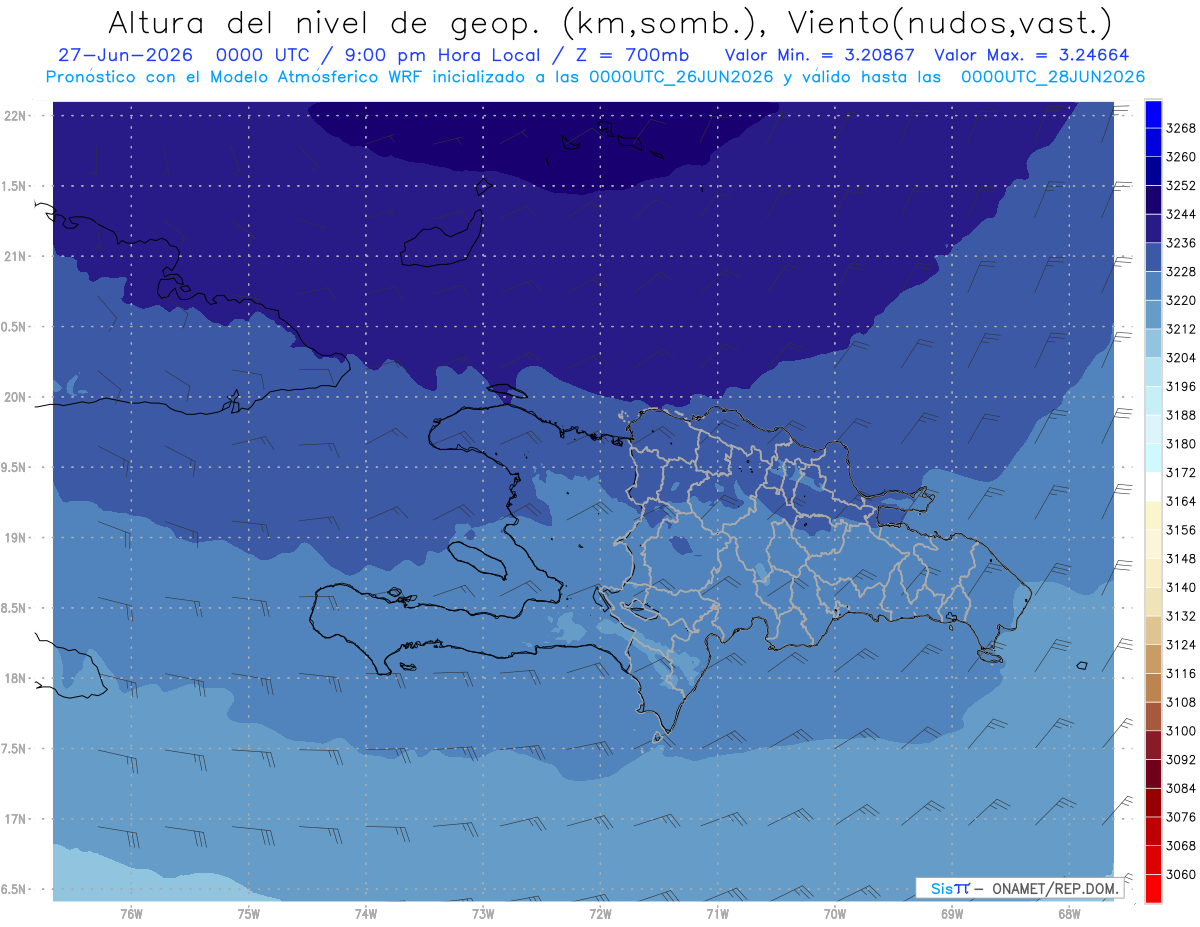Click the 3204 colorbar label
Image resolution: width=1200 pixels, height=927 pixels.
(1181, 358)
